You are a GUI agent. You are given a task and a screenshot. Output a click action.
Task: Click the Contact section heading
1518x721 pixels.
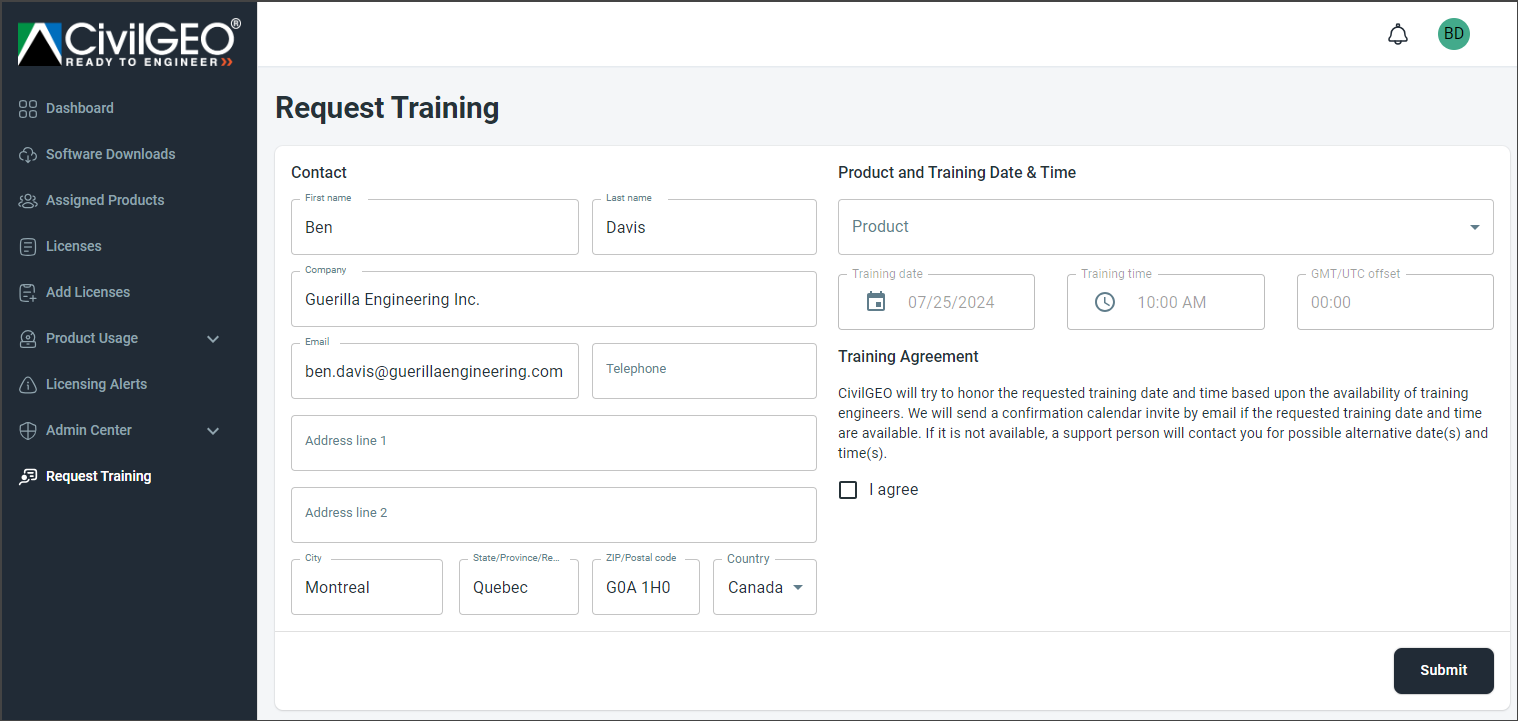pyautogui.click(x=319, y=173)
